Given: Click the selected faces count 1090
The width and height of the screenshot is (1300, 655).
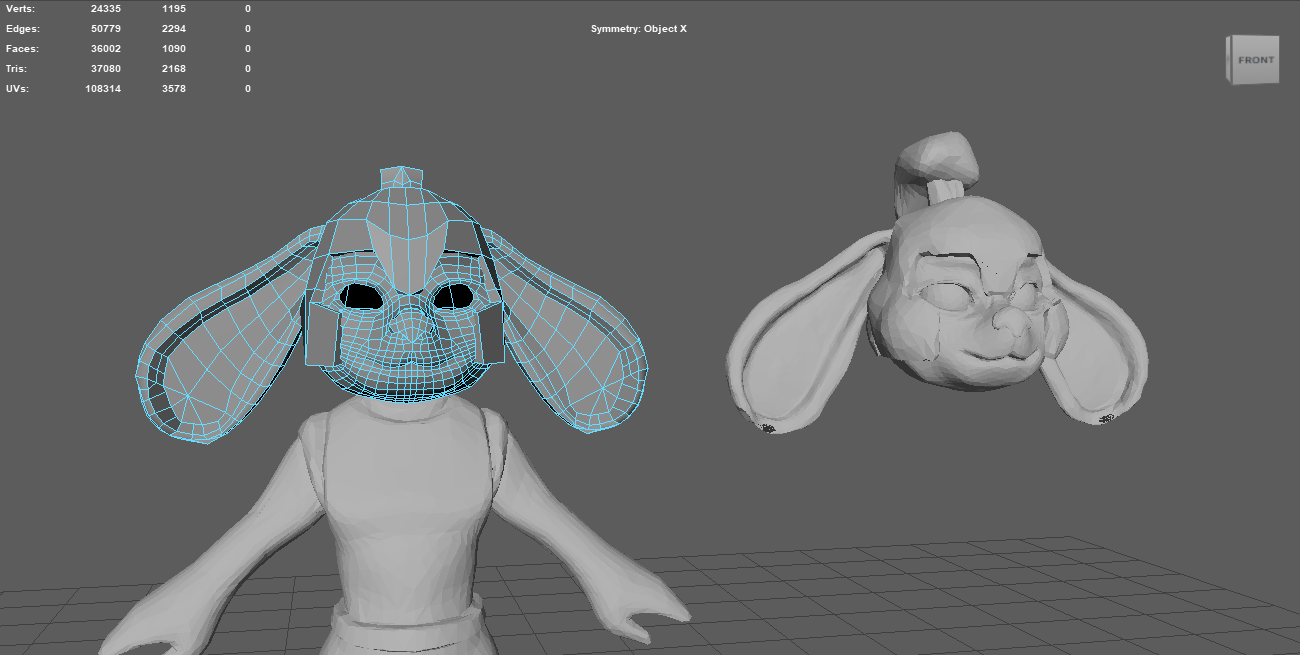Looking at the screenshot, I should coord(174,49).
